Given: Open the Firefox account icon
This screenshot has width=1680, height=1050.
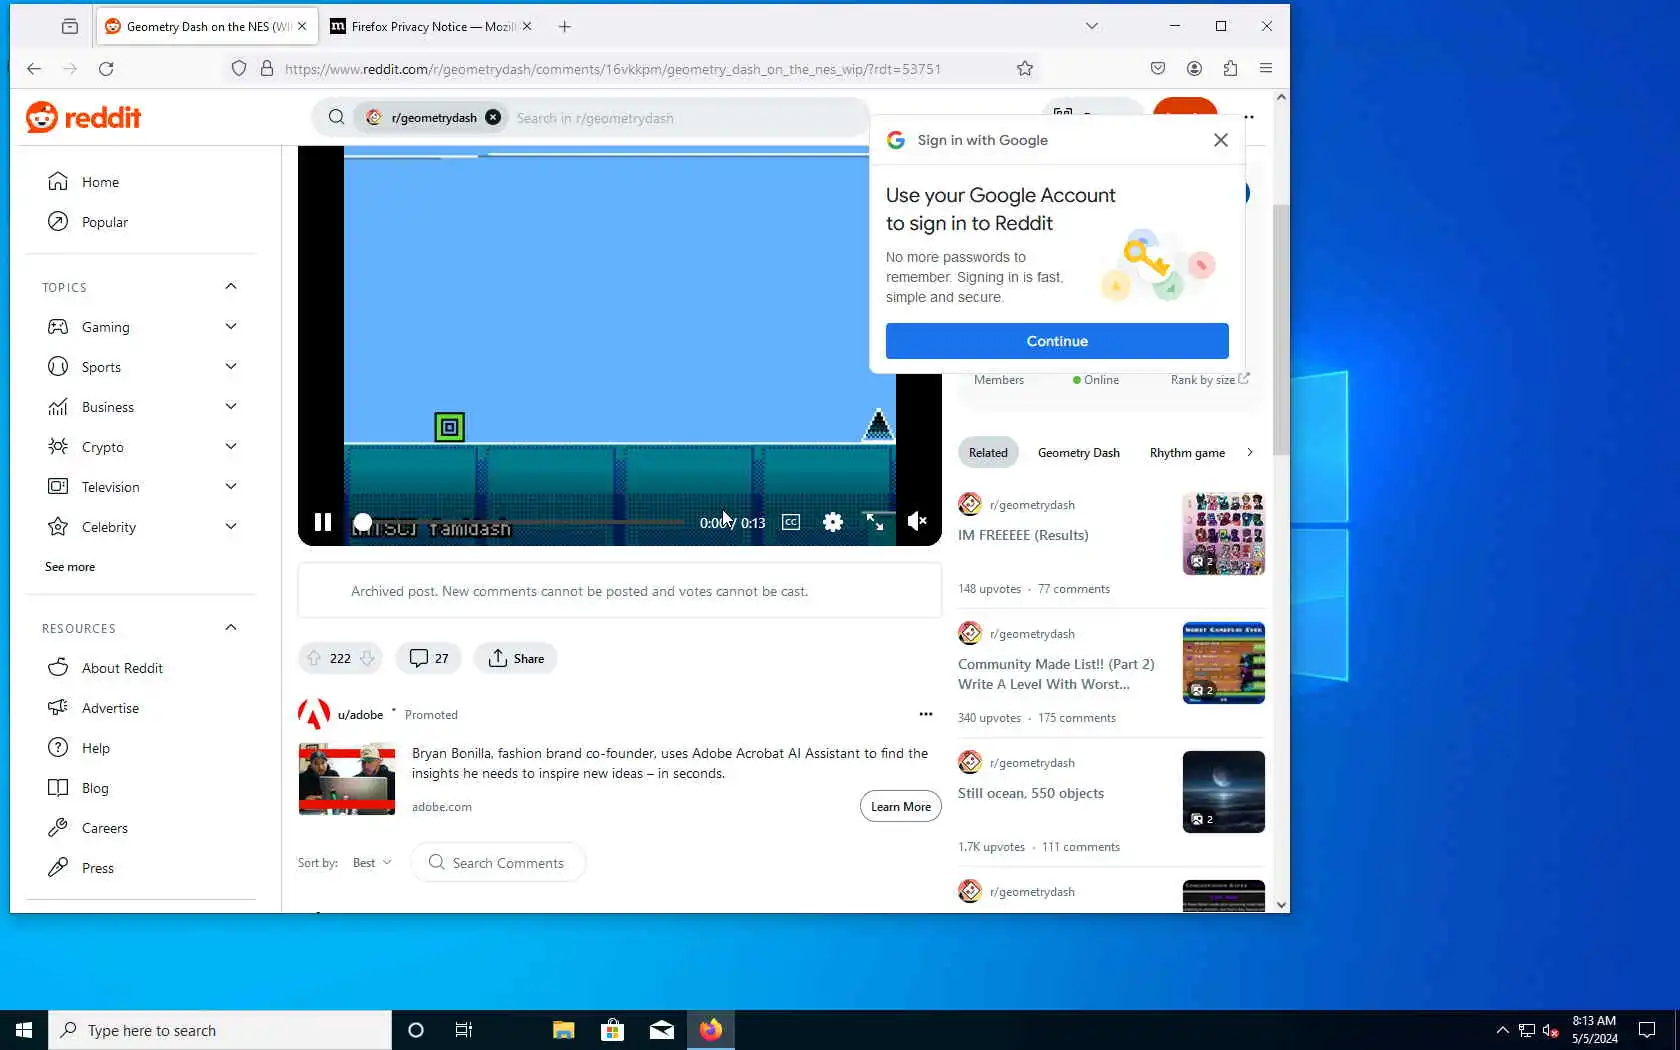Looking at the screenshot, I should point(1194,69).
